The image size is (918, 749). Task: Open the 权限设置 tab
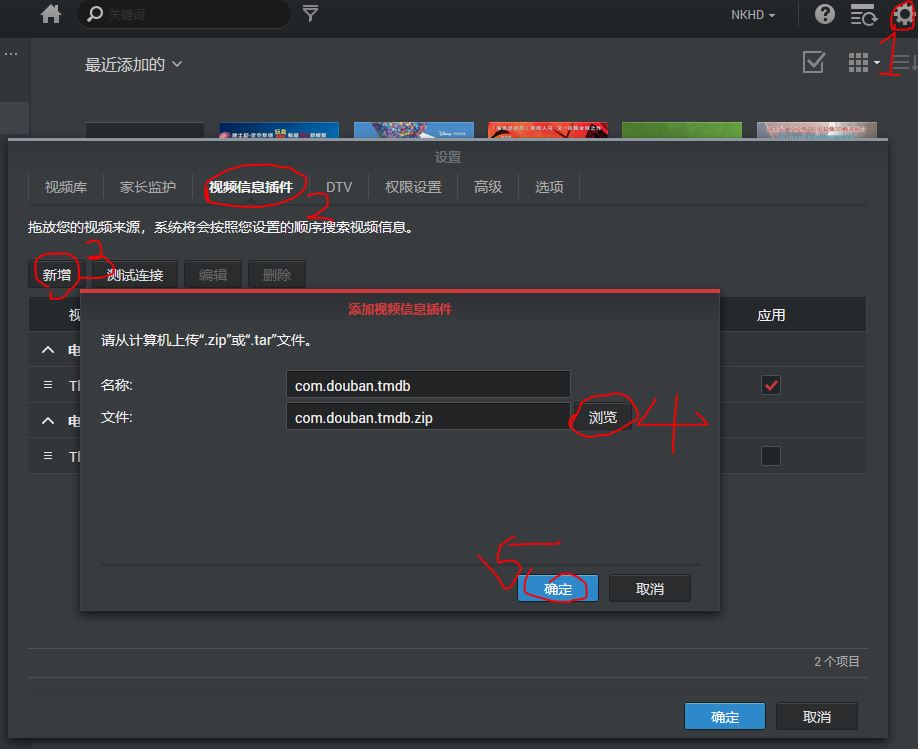pyautogui.click(x=413, y=187)
